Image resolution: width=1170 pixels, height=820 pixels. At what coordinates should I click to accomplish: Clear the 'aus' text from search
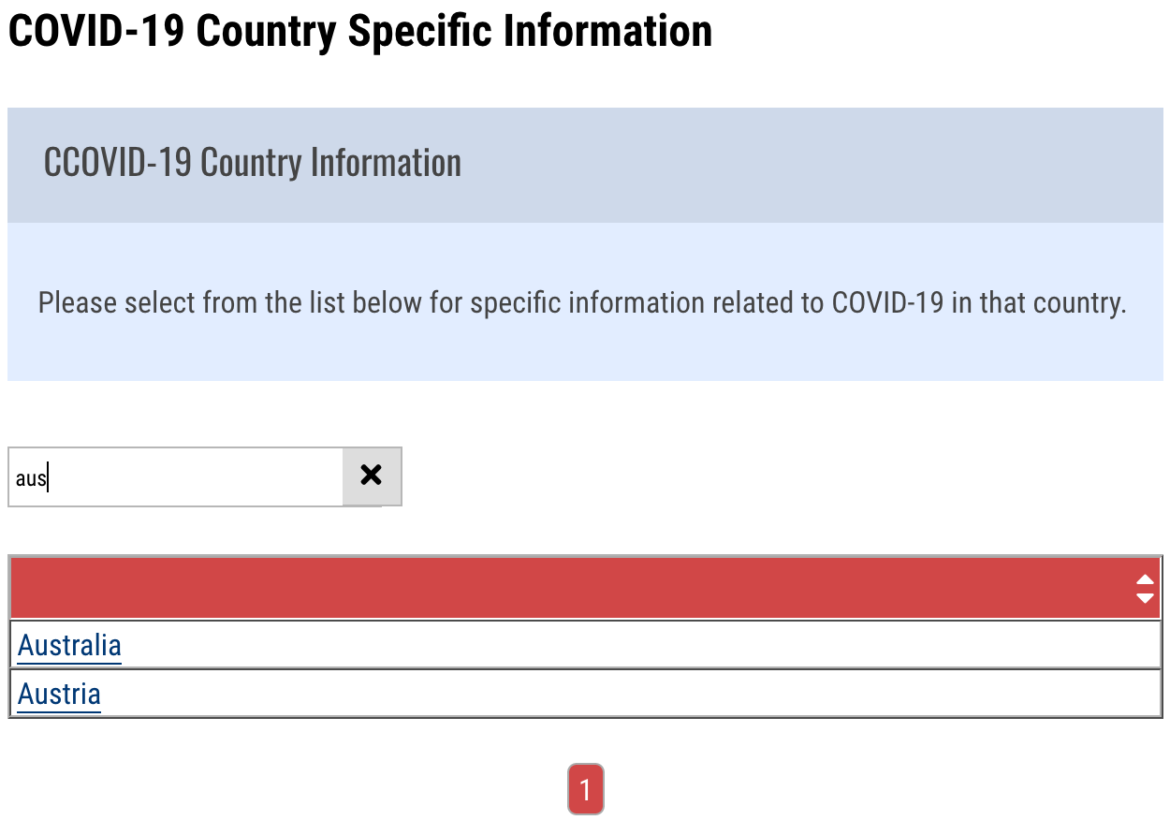pyautogui.click(x=371, y=477)
